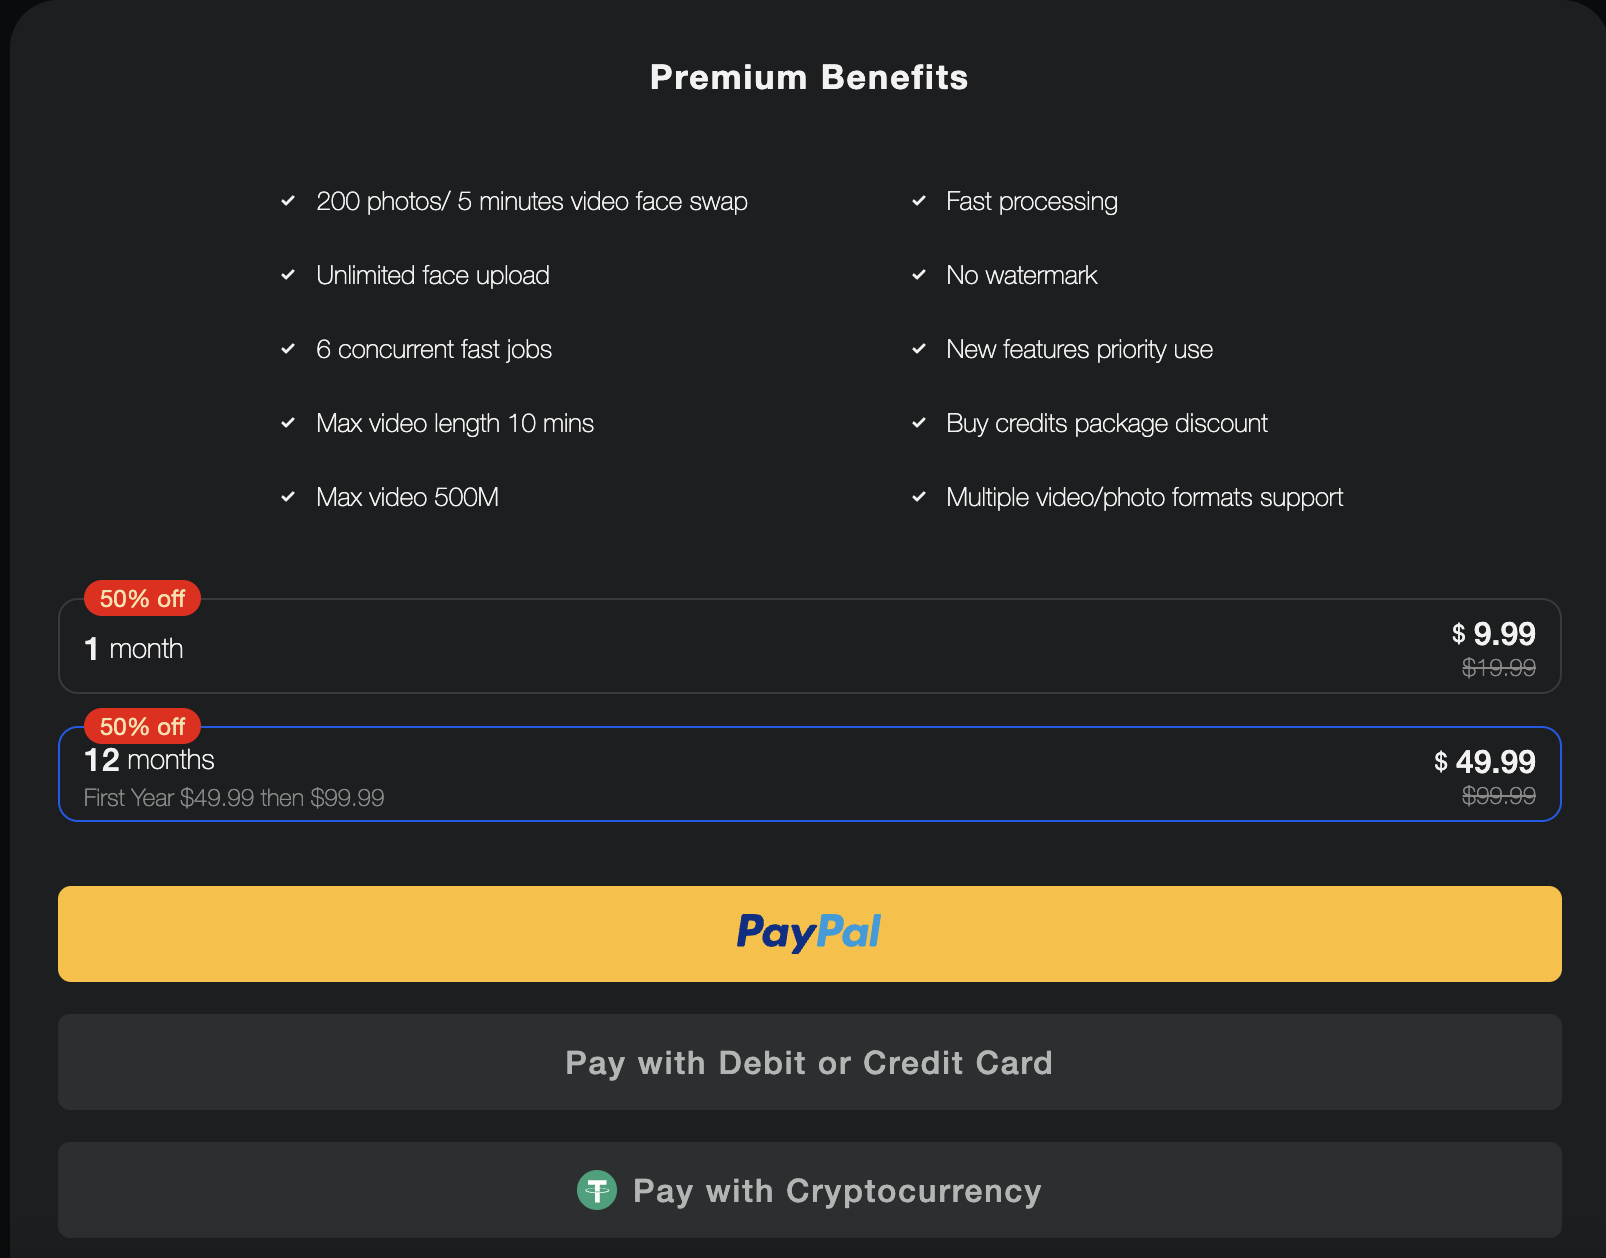
Task: Click the checkmark next to Max video 500M
Action: tap(288, 497)
